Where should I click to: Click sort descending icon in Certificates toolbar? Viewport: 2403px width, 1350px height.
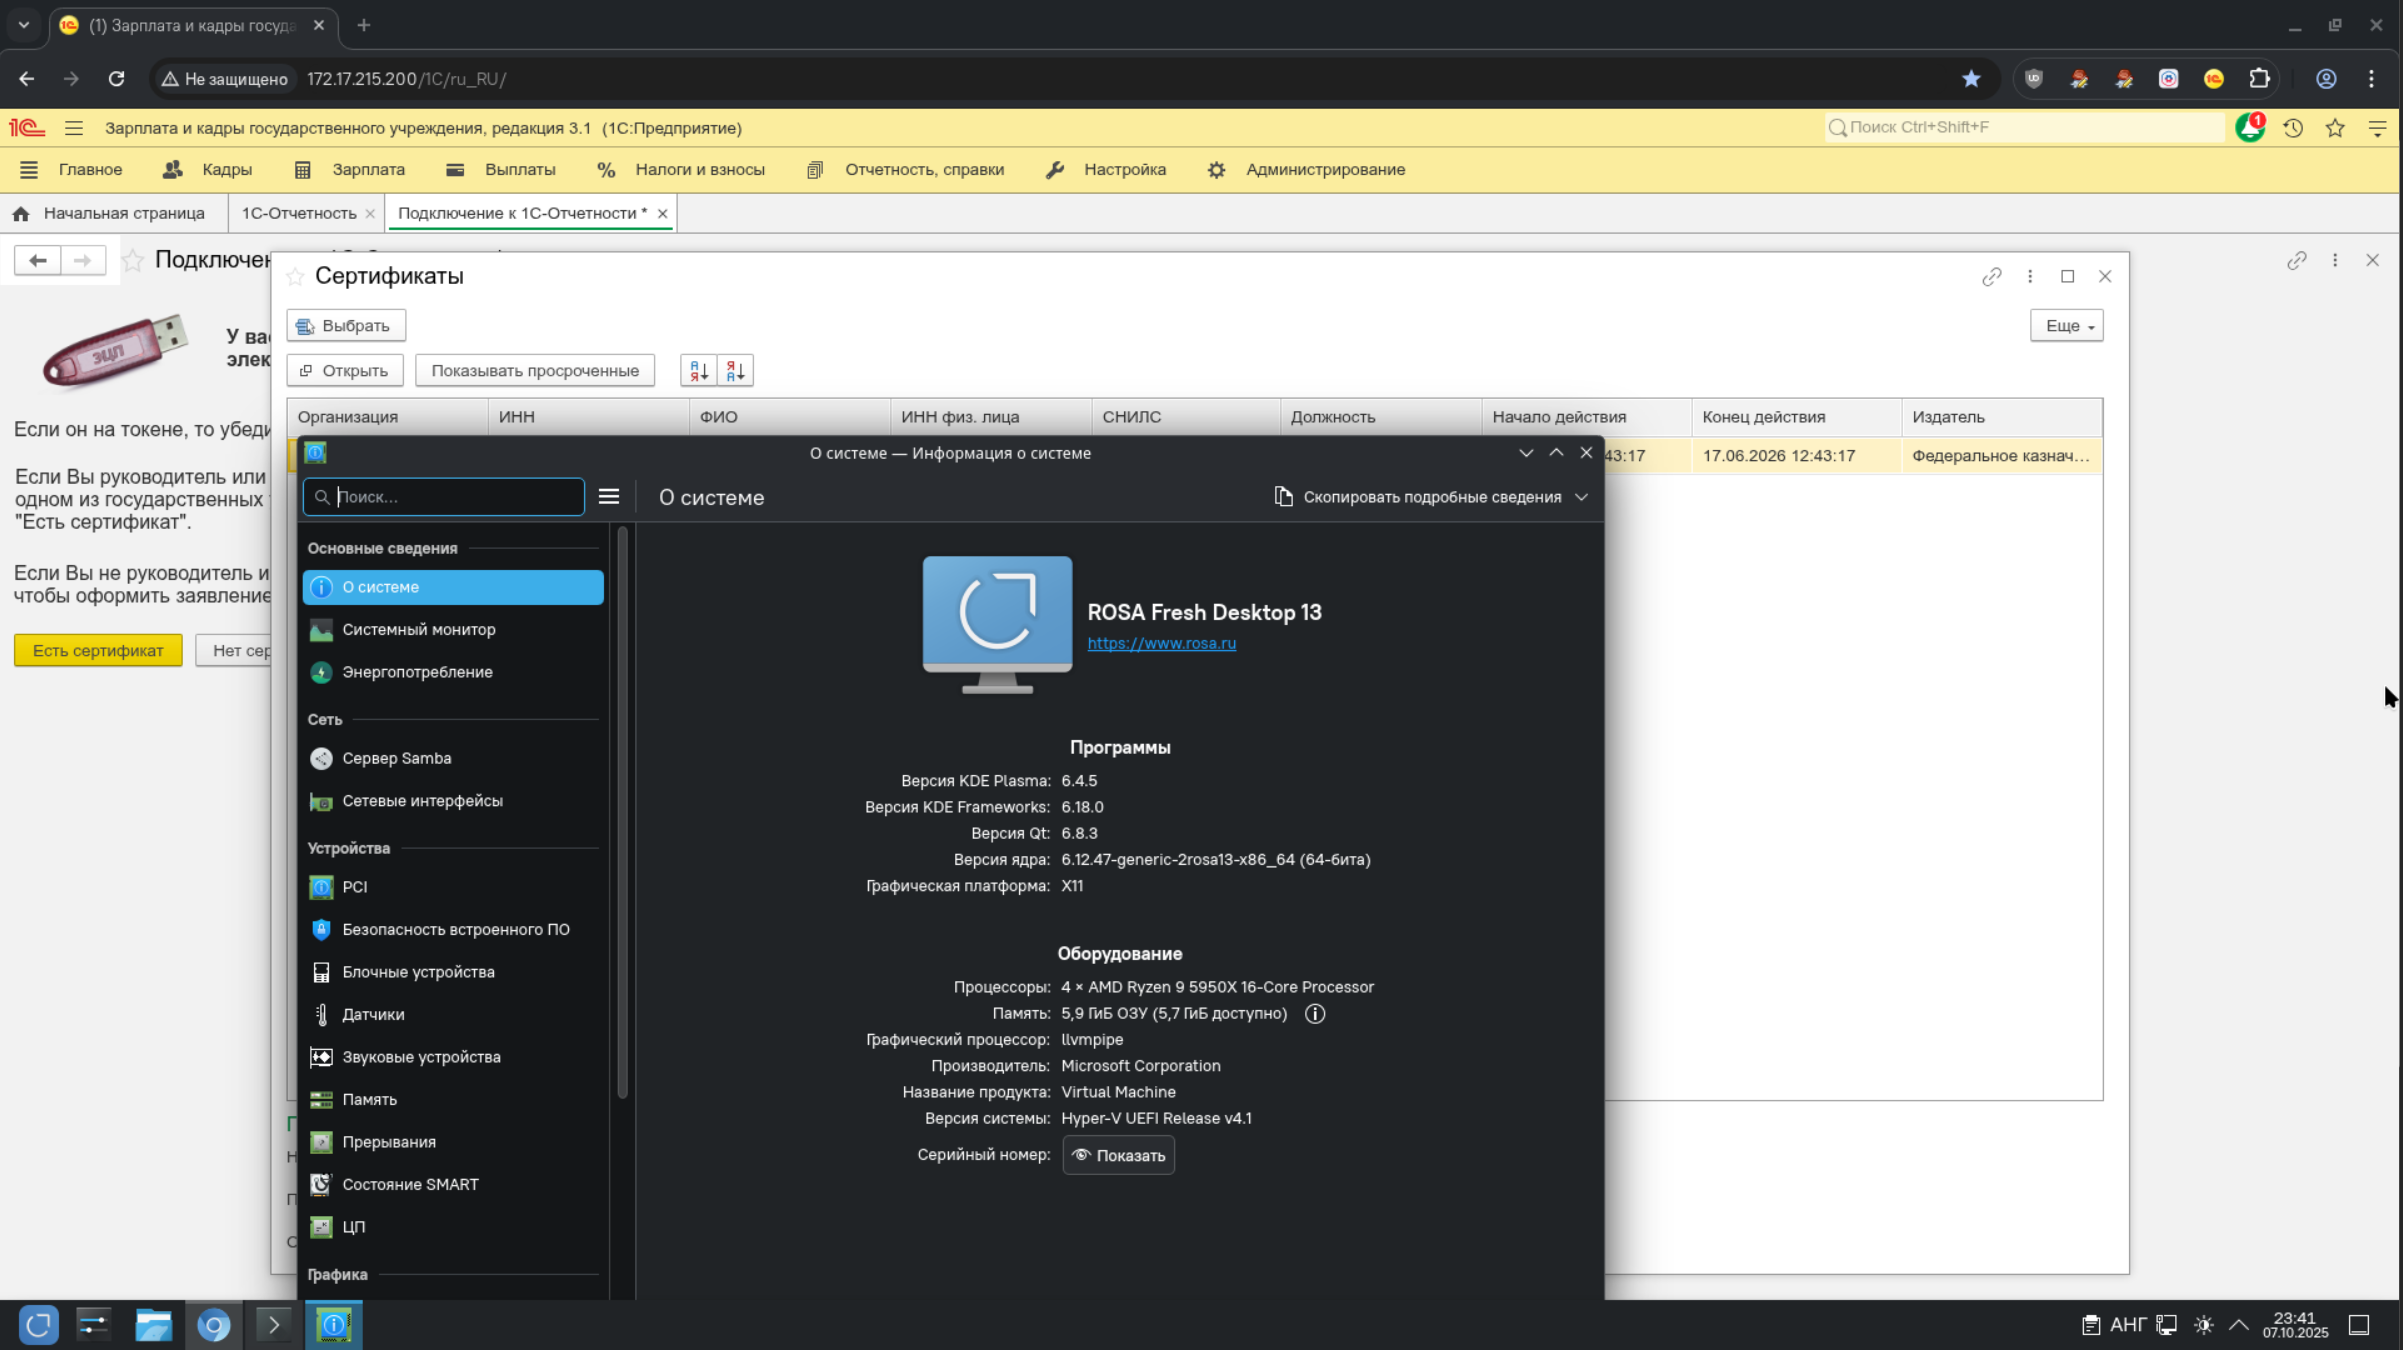click(x=735, y=371)
